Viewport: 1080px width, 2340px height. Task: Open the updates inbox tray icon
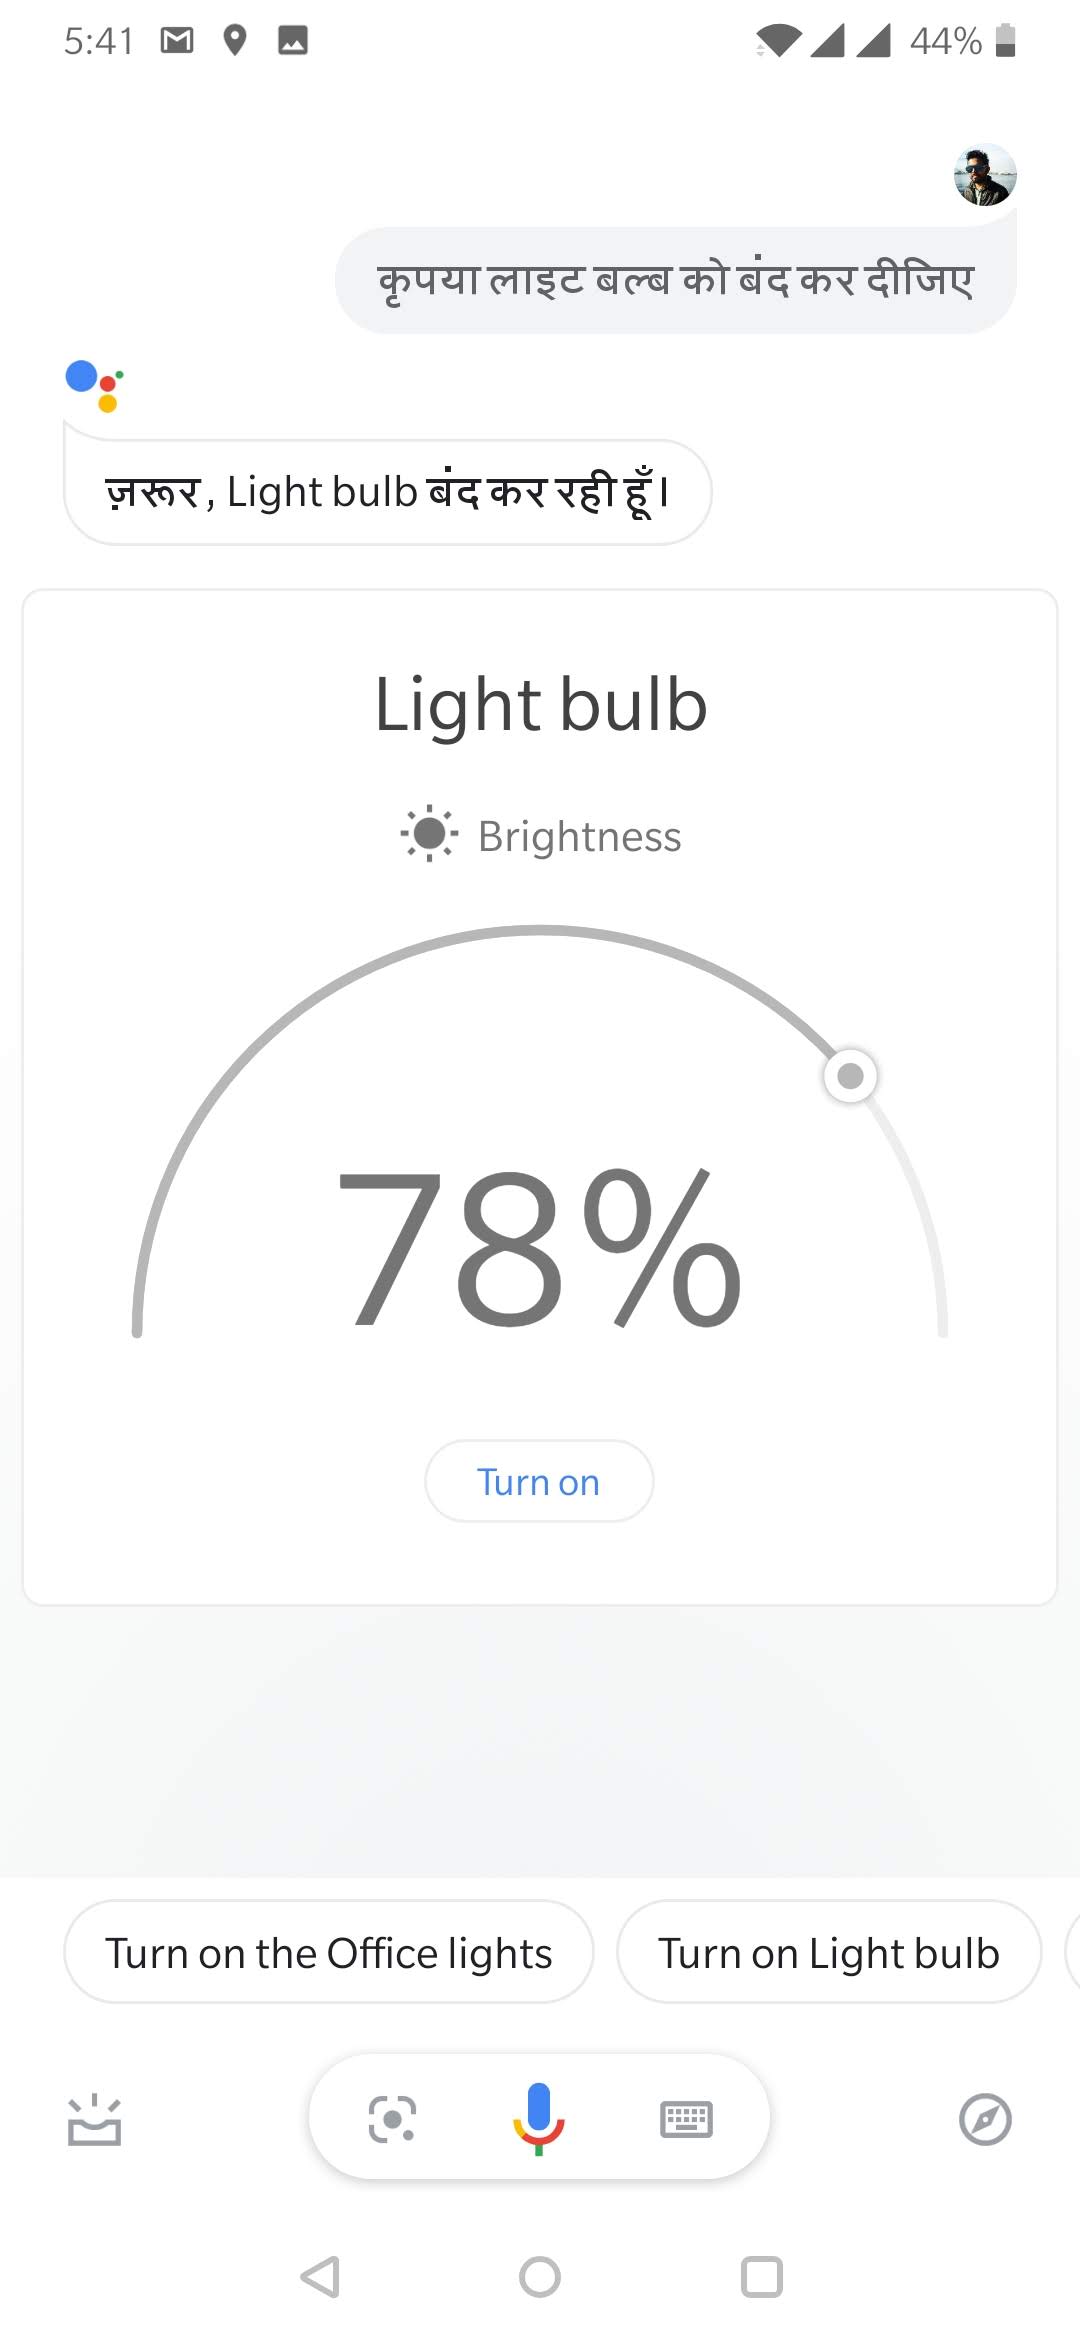pyautogui.click(x=94, y=2119)
